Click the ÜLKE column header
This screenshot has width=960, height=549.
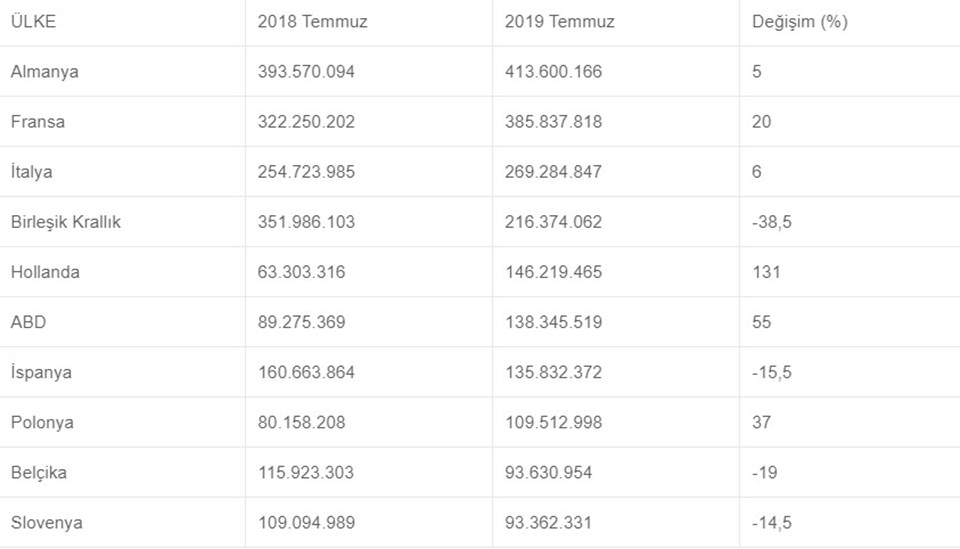click(33, 21)
